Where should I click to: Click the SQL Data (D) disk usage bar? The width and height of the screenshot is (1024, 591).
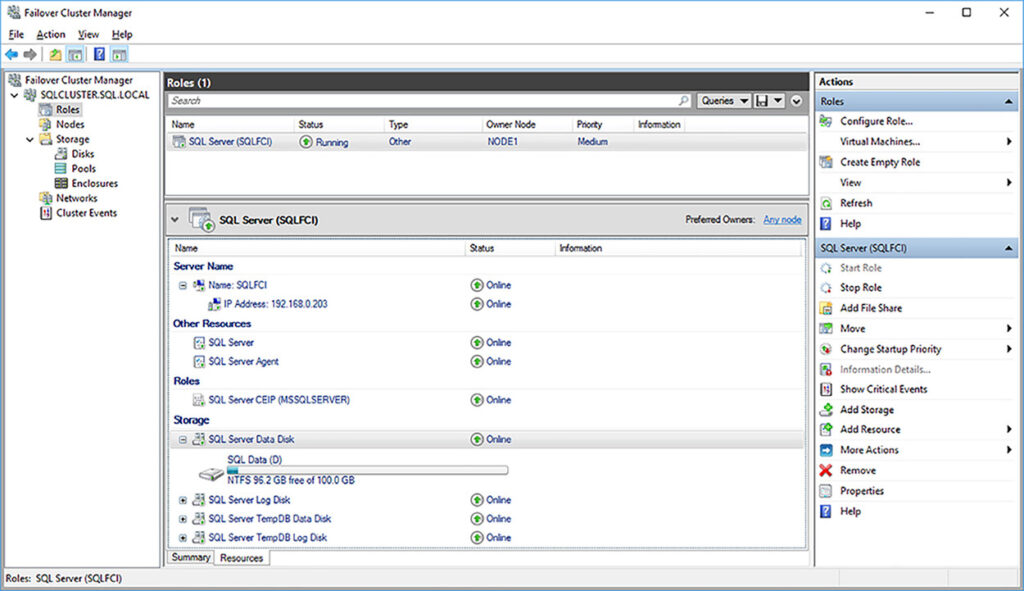point(368,470)
